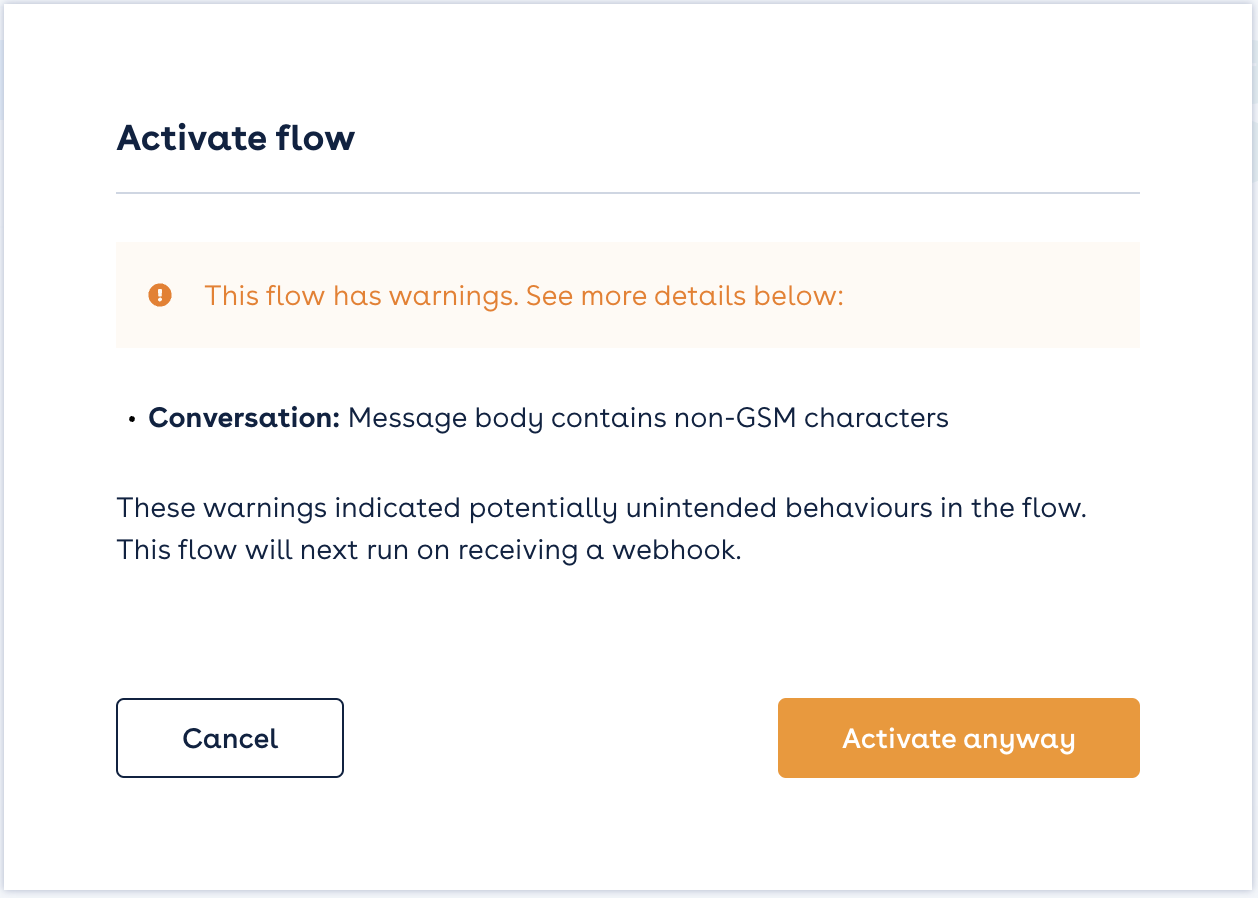Confirm with the Activate anyway button
Viewport: 1258px width, 898px height.
tap(958, 738)
